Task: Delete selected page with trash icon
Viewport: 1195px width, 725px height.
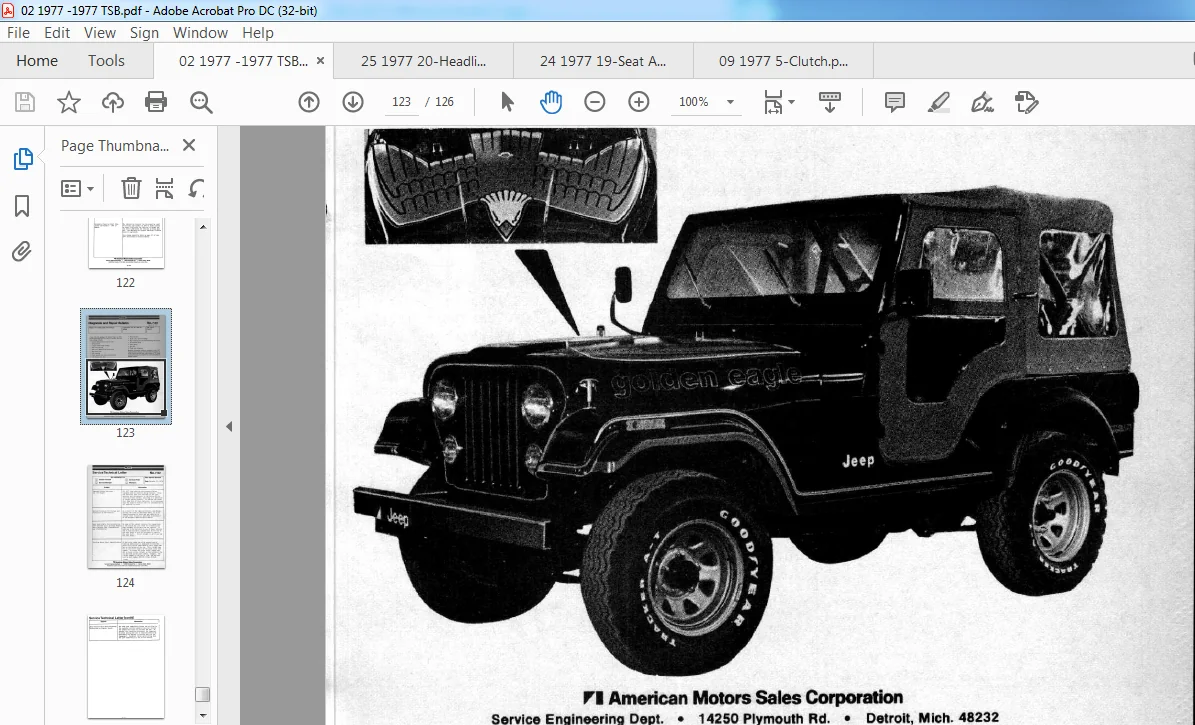Action: click(x=131, y=188)
